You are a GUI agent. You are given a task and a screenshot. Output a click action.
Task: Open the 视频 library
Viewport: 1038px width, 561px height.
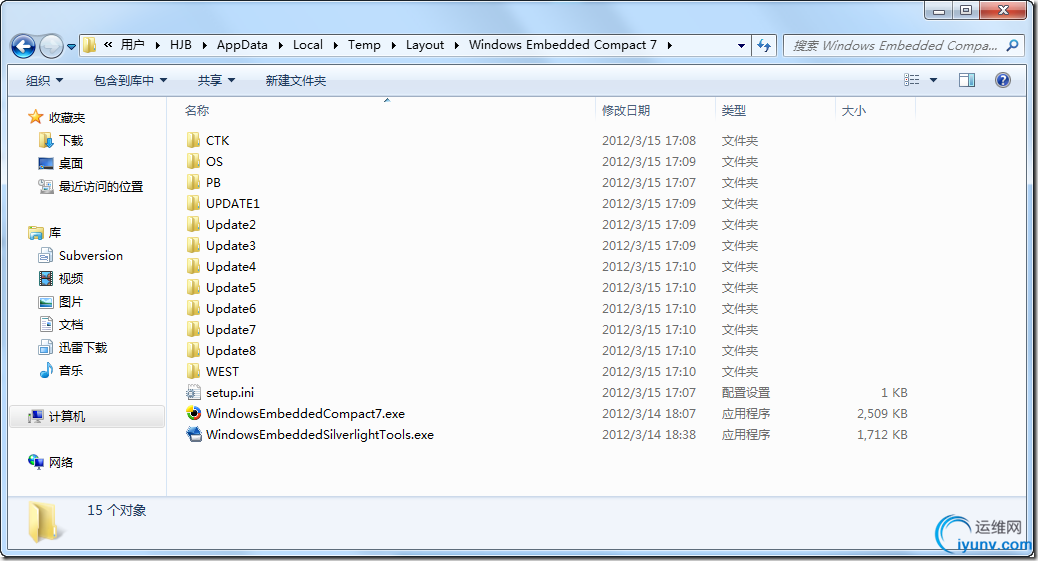coord(61,278)
